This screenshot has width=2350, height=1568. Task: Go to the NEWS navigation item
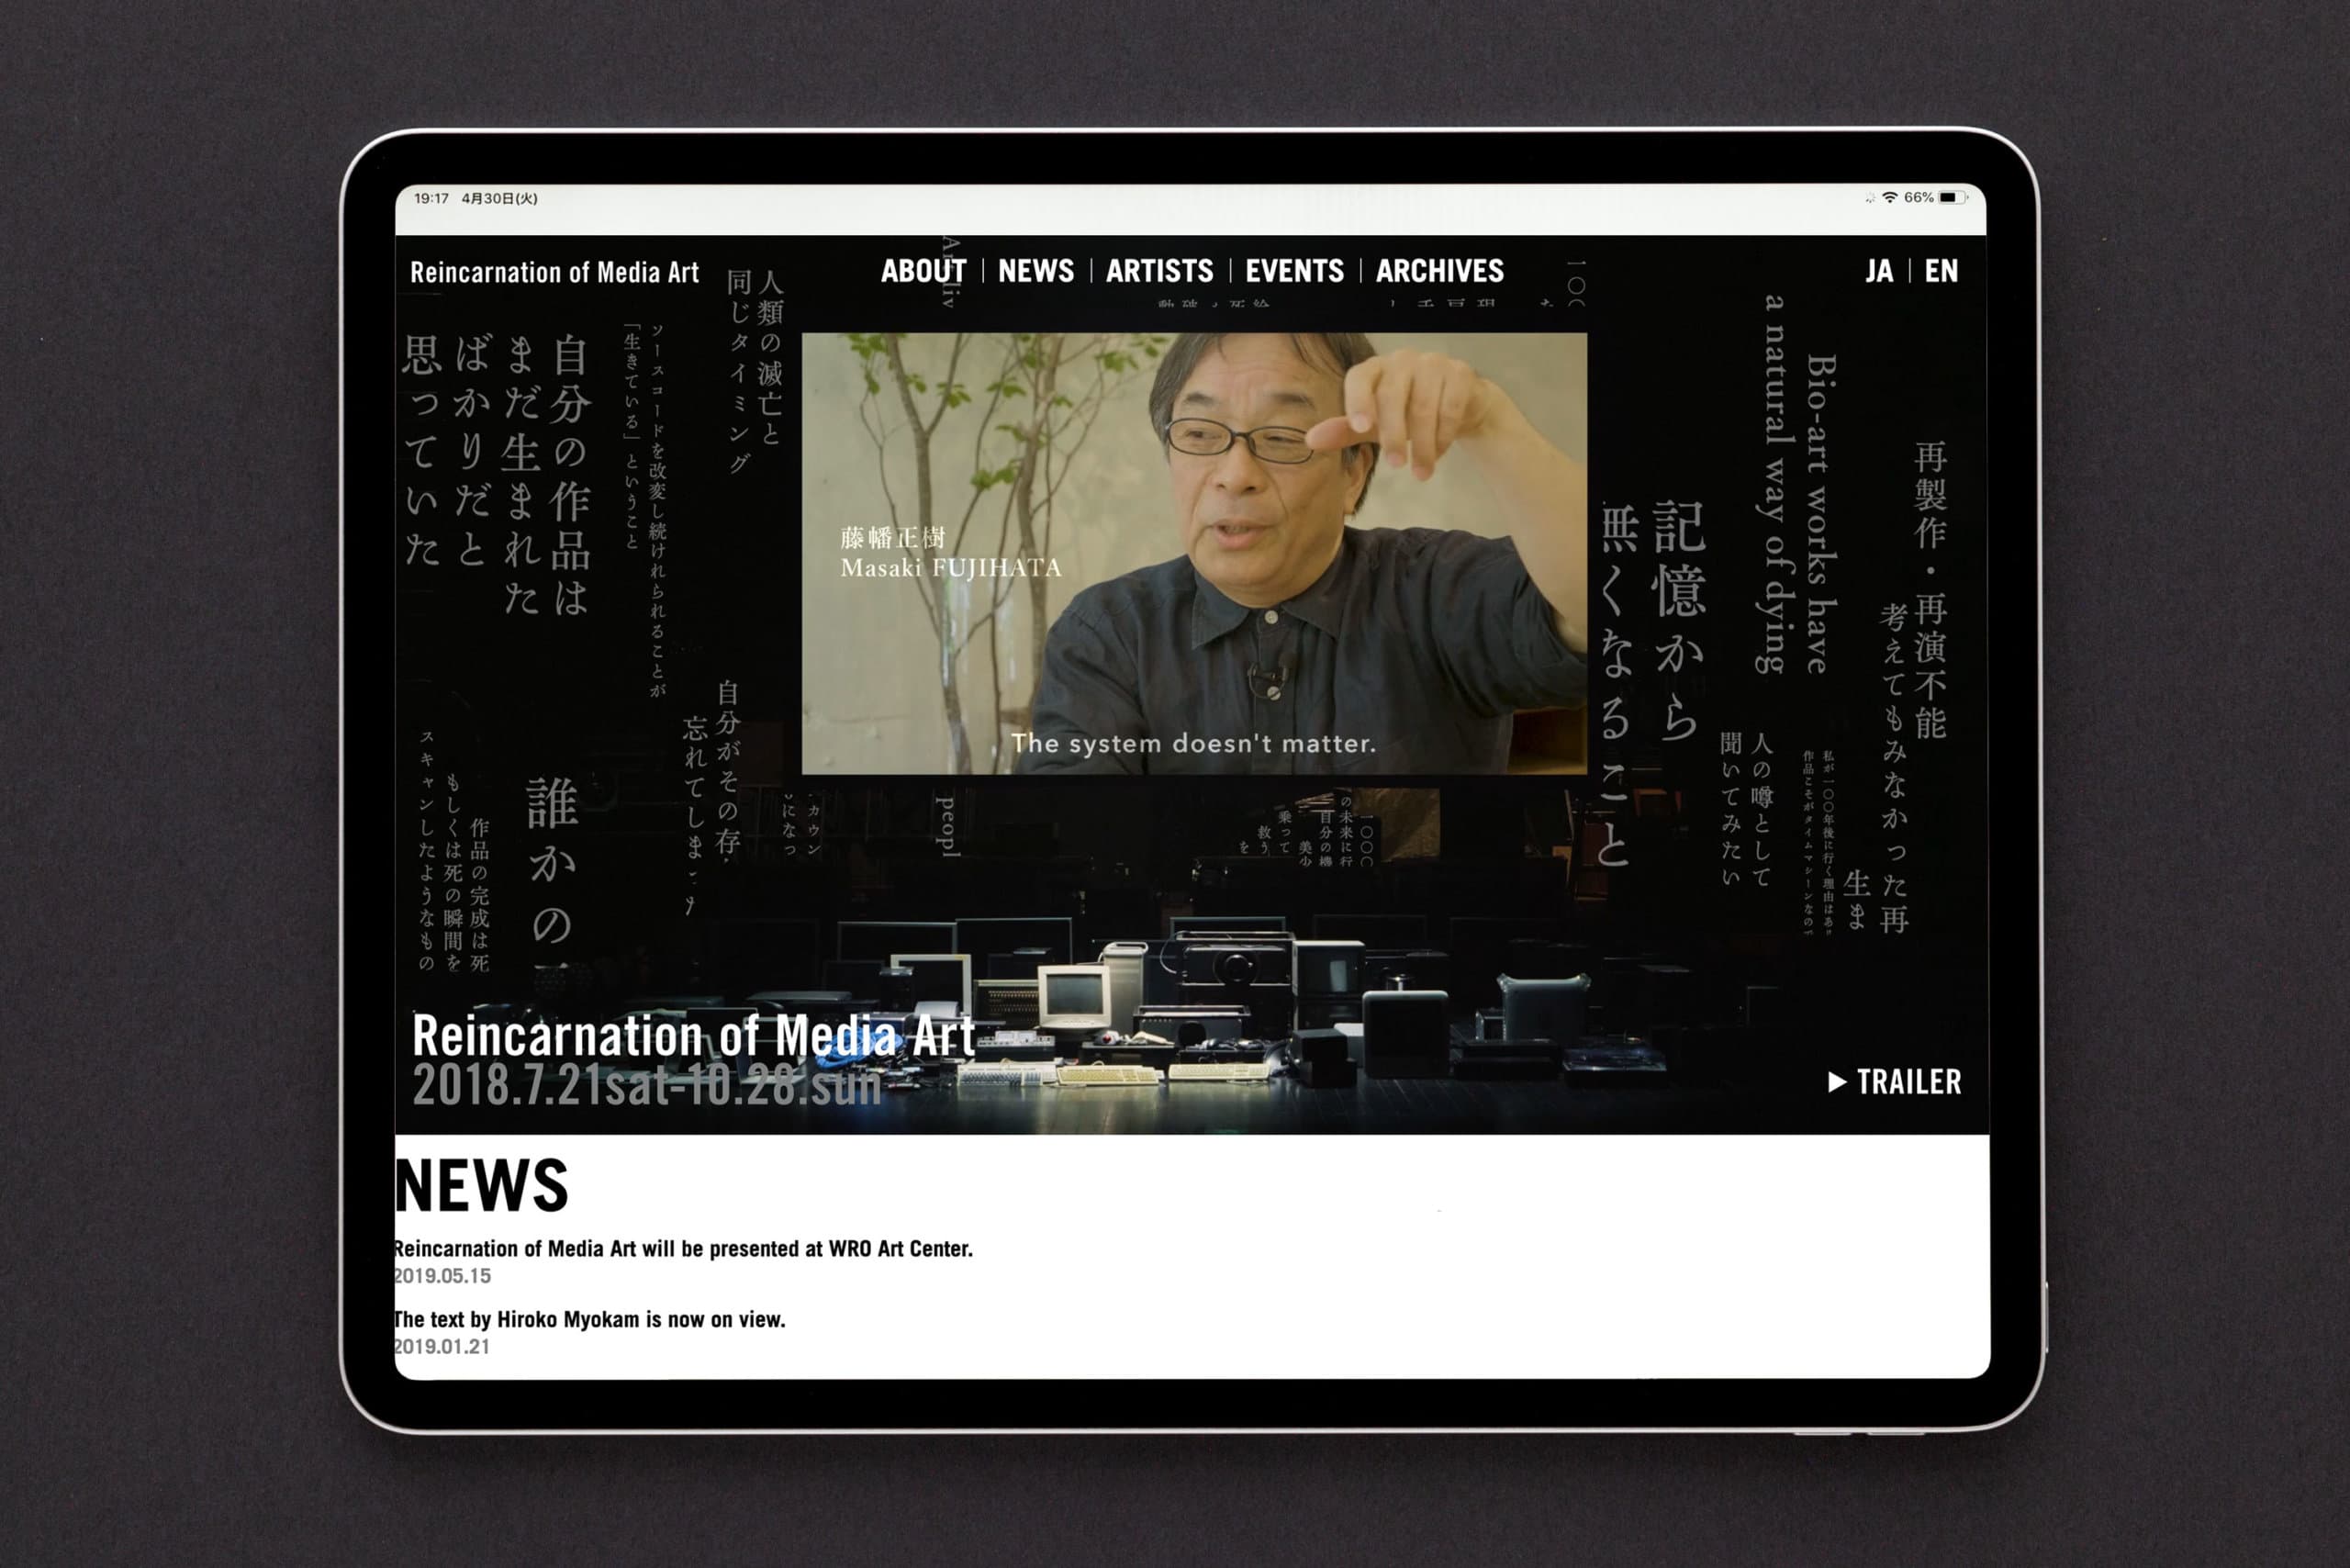coord(1035,271)
